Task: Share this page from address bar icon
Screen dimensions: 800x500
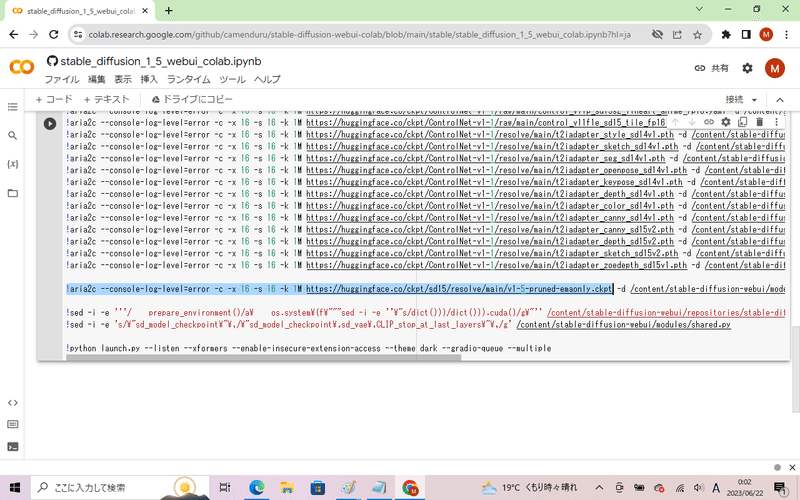Action: click(x=677, y=35)
